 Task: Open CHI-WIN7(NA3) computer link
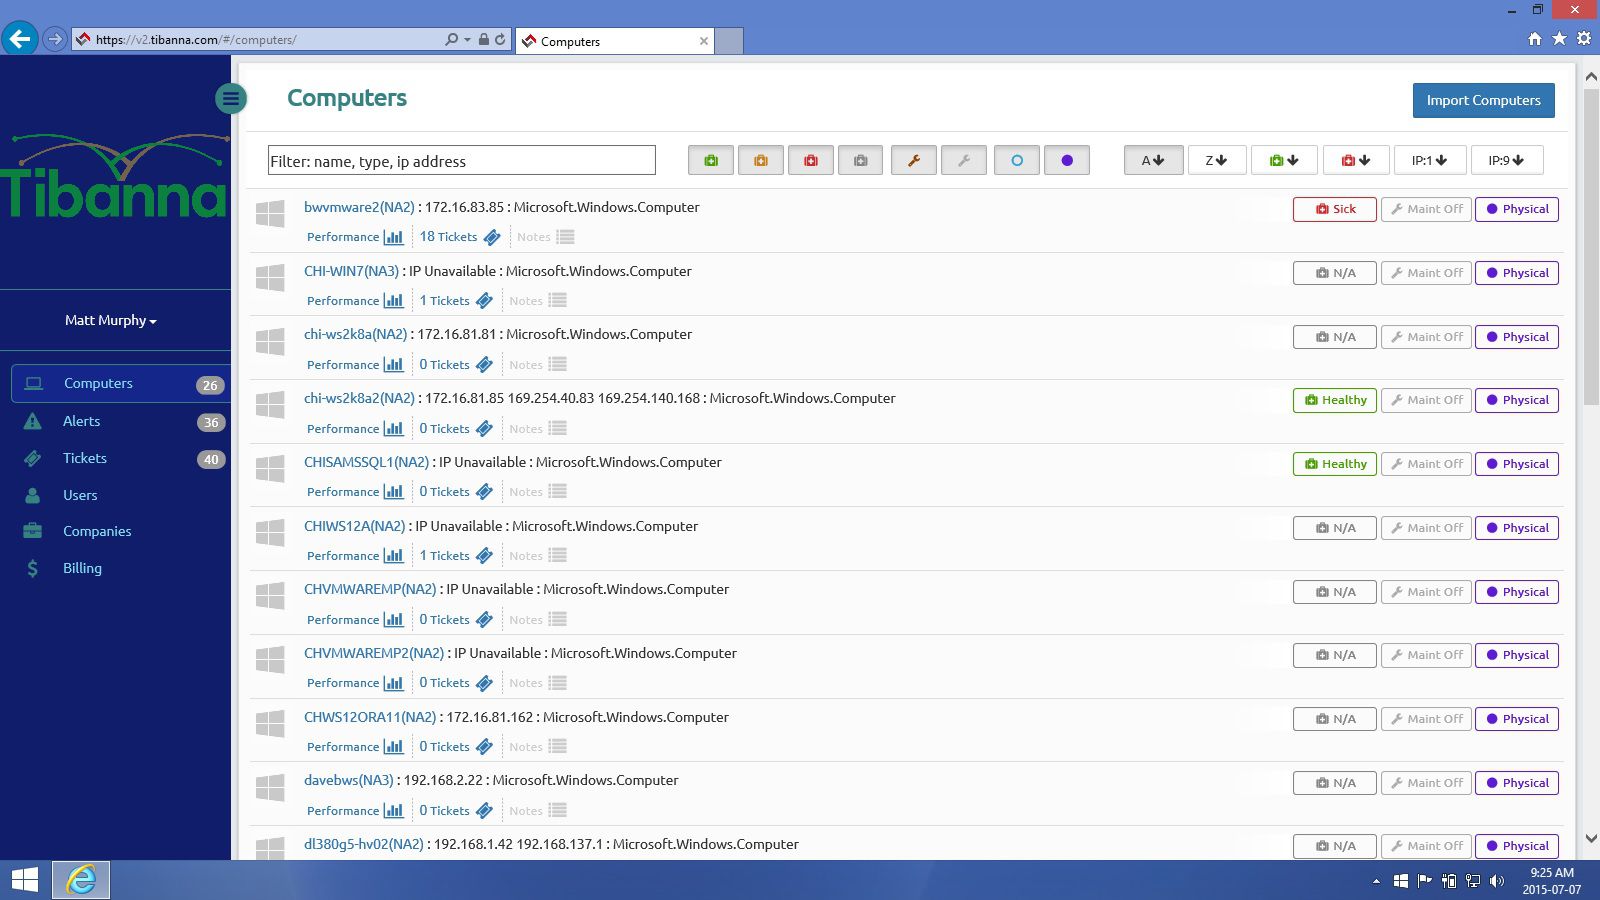351,271
